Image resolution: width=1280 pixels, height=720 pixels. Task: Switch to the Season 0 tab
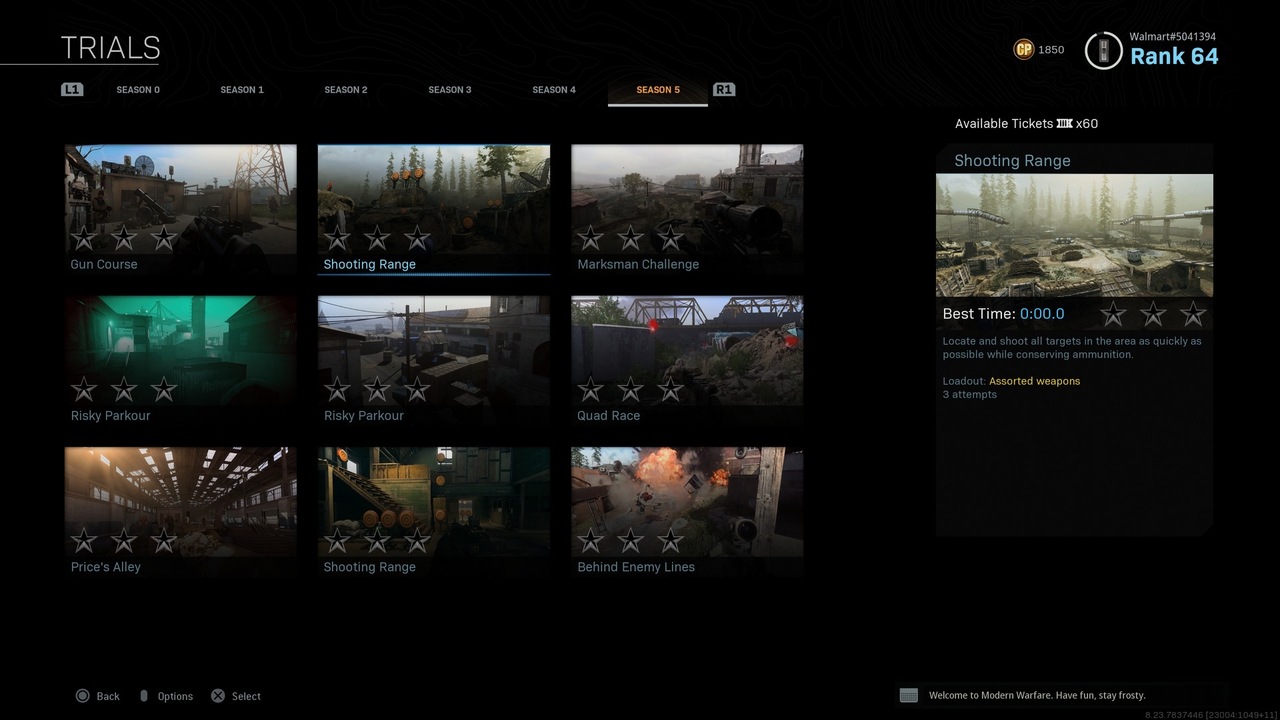(138, 90)
